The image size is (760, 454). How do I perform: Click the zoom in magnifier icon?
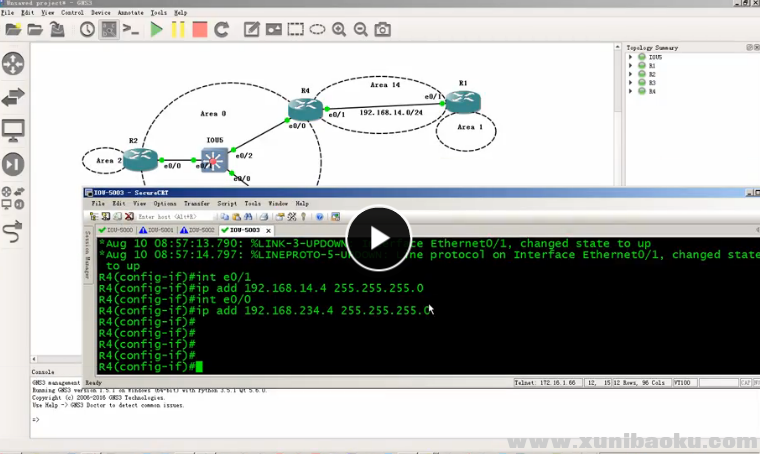[x=339, y=30]
